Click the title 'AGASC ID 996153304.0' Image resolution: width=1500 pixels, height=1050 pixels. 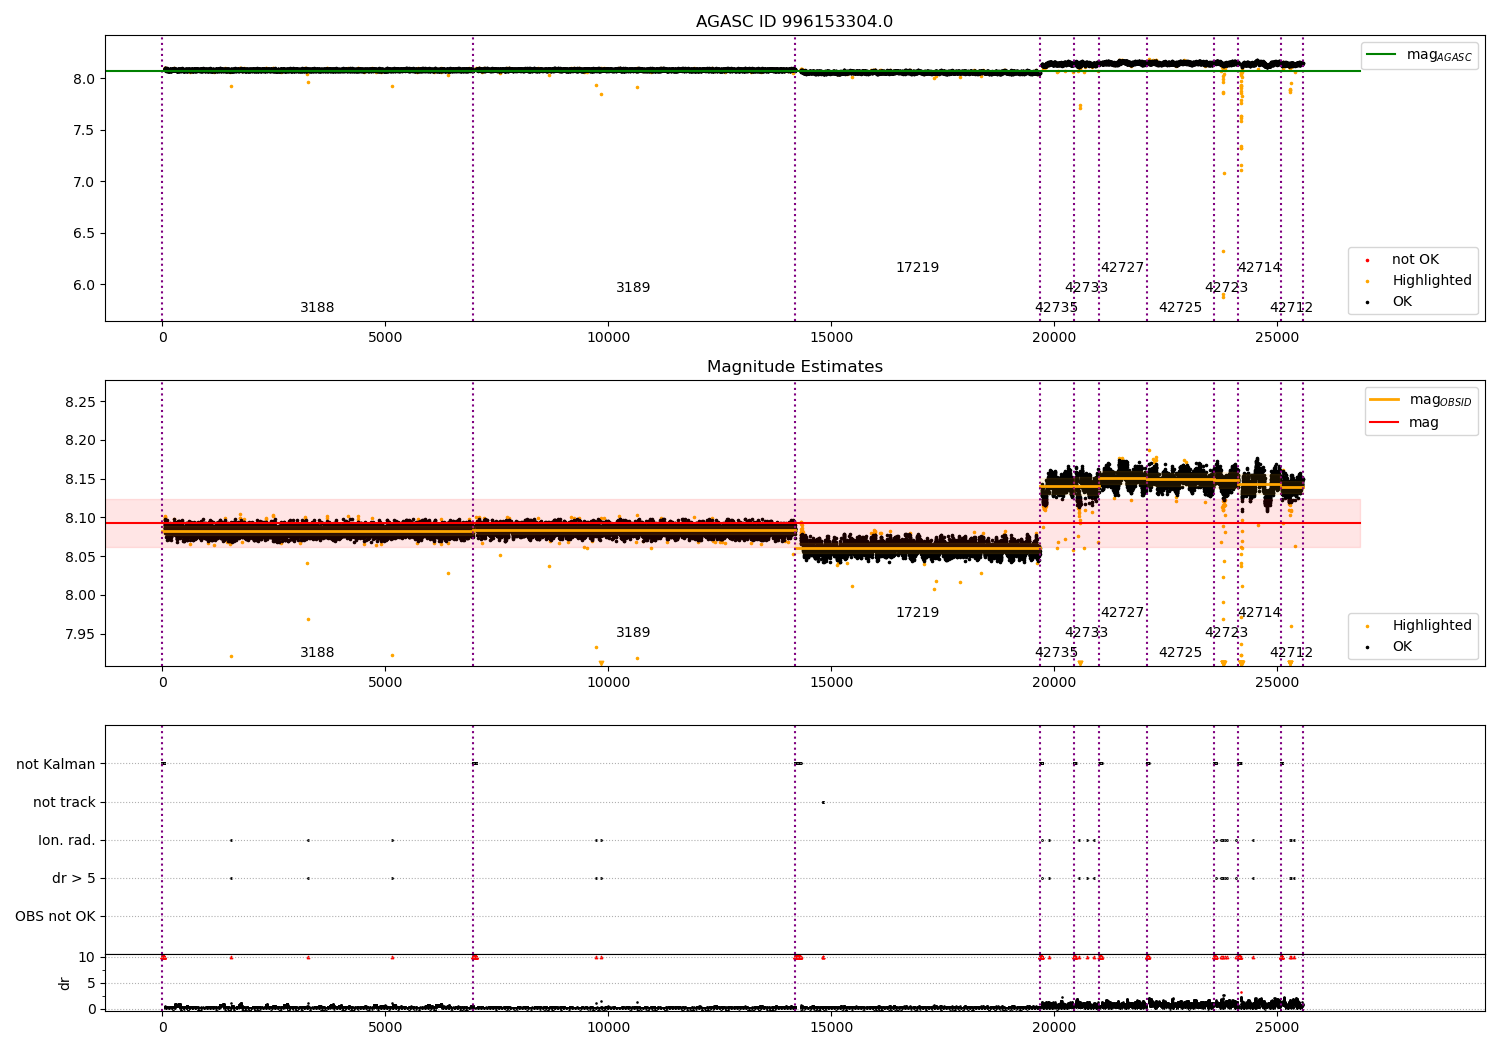pos(794,22)
